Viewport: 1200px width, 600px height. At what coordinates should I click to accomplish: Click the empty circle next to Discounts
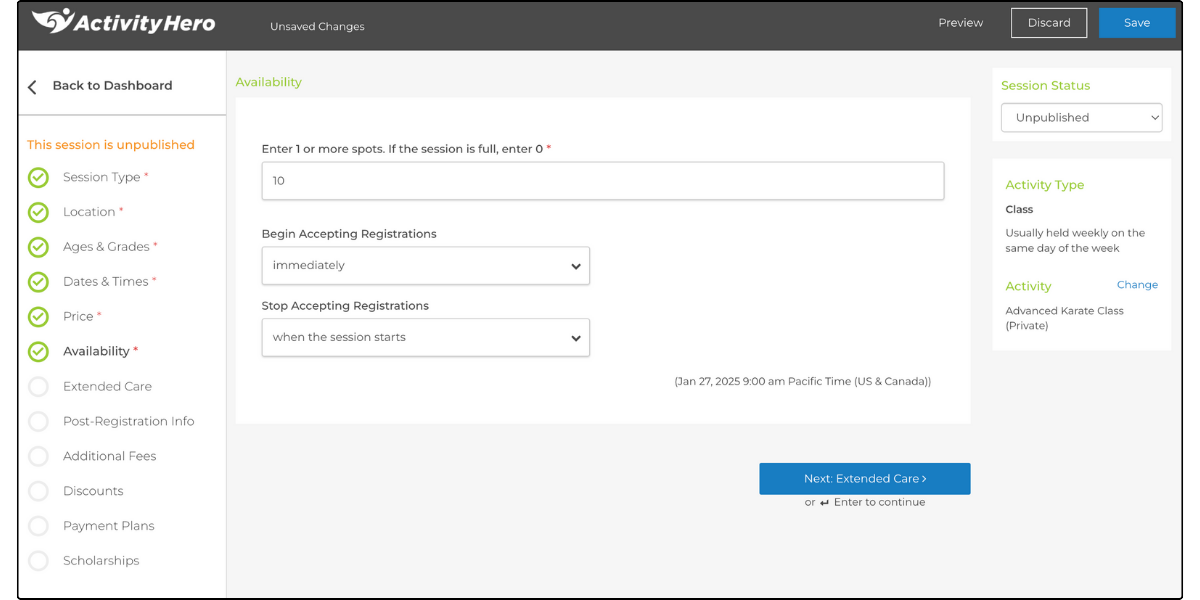pyautogui.click(x=38, y=492)
